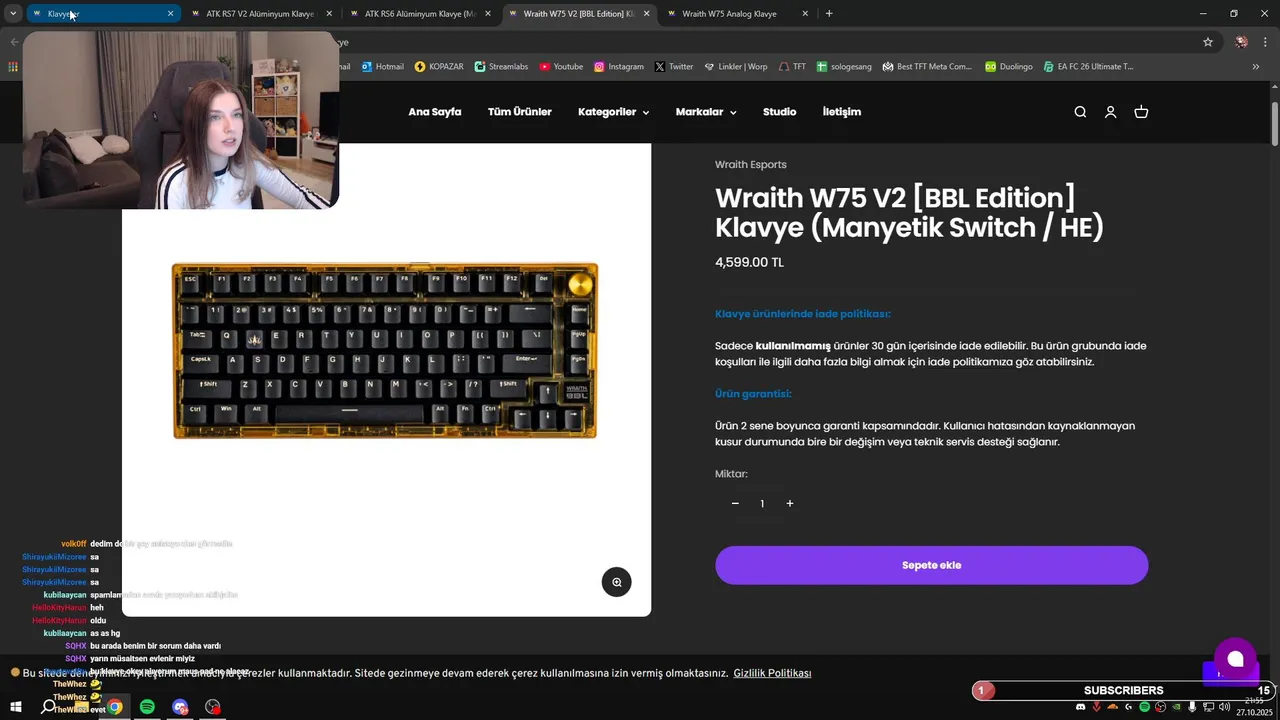Open Chrome from the Windows taskbar
This screenshot has height=720, width=1280.
tap(115, 707)
